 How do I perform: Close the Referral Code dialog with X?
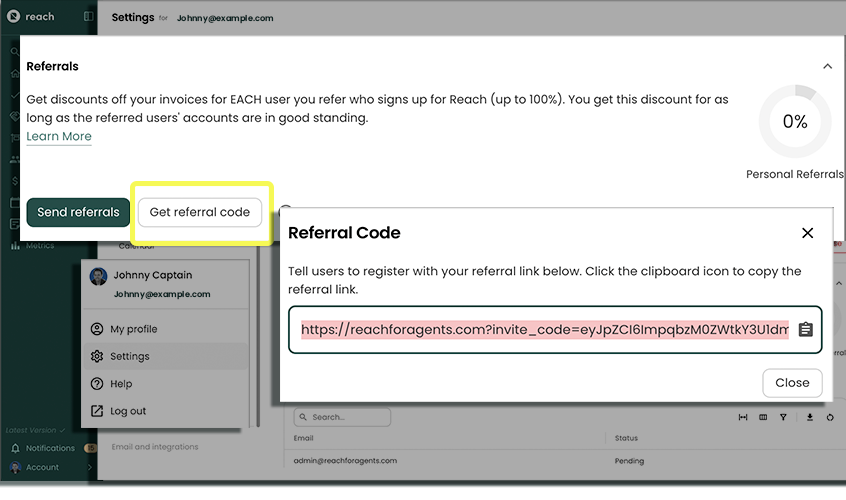(807, 233)
